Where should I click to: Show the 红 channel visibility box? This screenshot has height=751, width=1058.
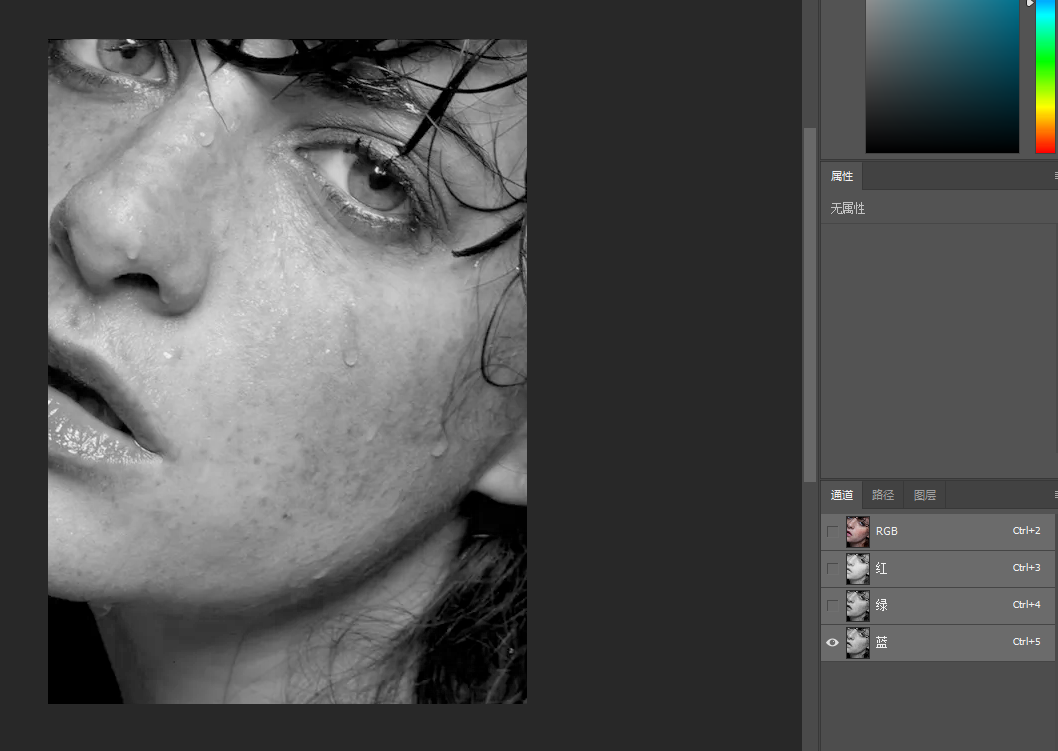(833, 568)
